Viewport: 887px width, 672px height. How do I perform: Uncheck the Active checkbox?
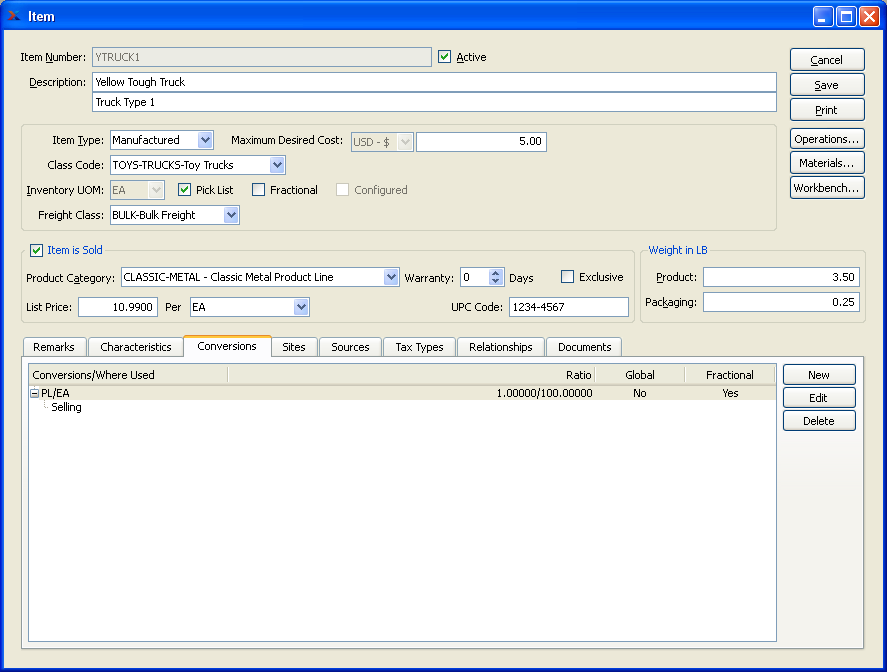tap(445, 57)
